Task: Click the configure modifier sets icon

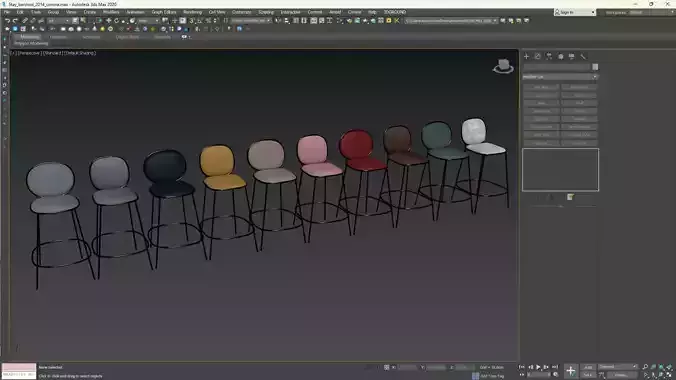Action: tap(570, 197)
